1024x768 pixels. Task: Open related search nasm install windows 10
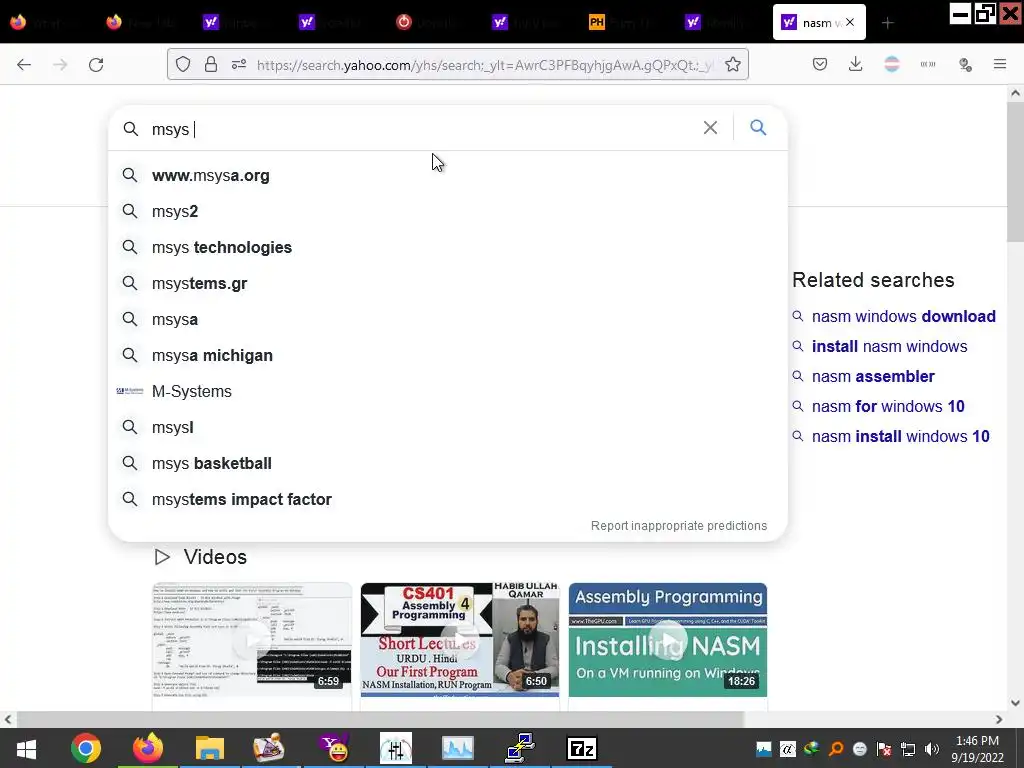[901, 436]
